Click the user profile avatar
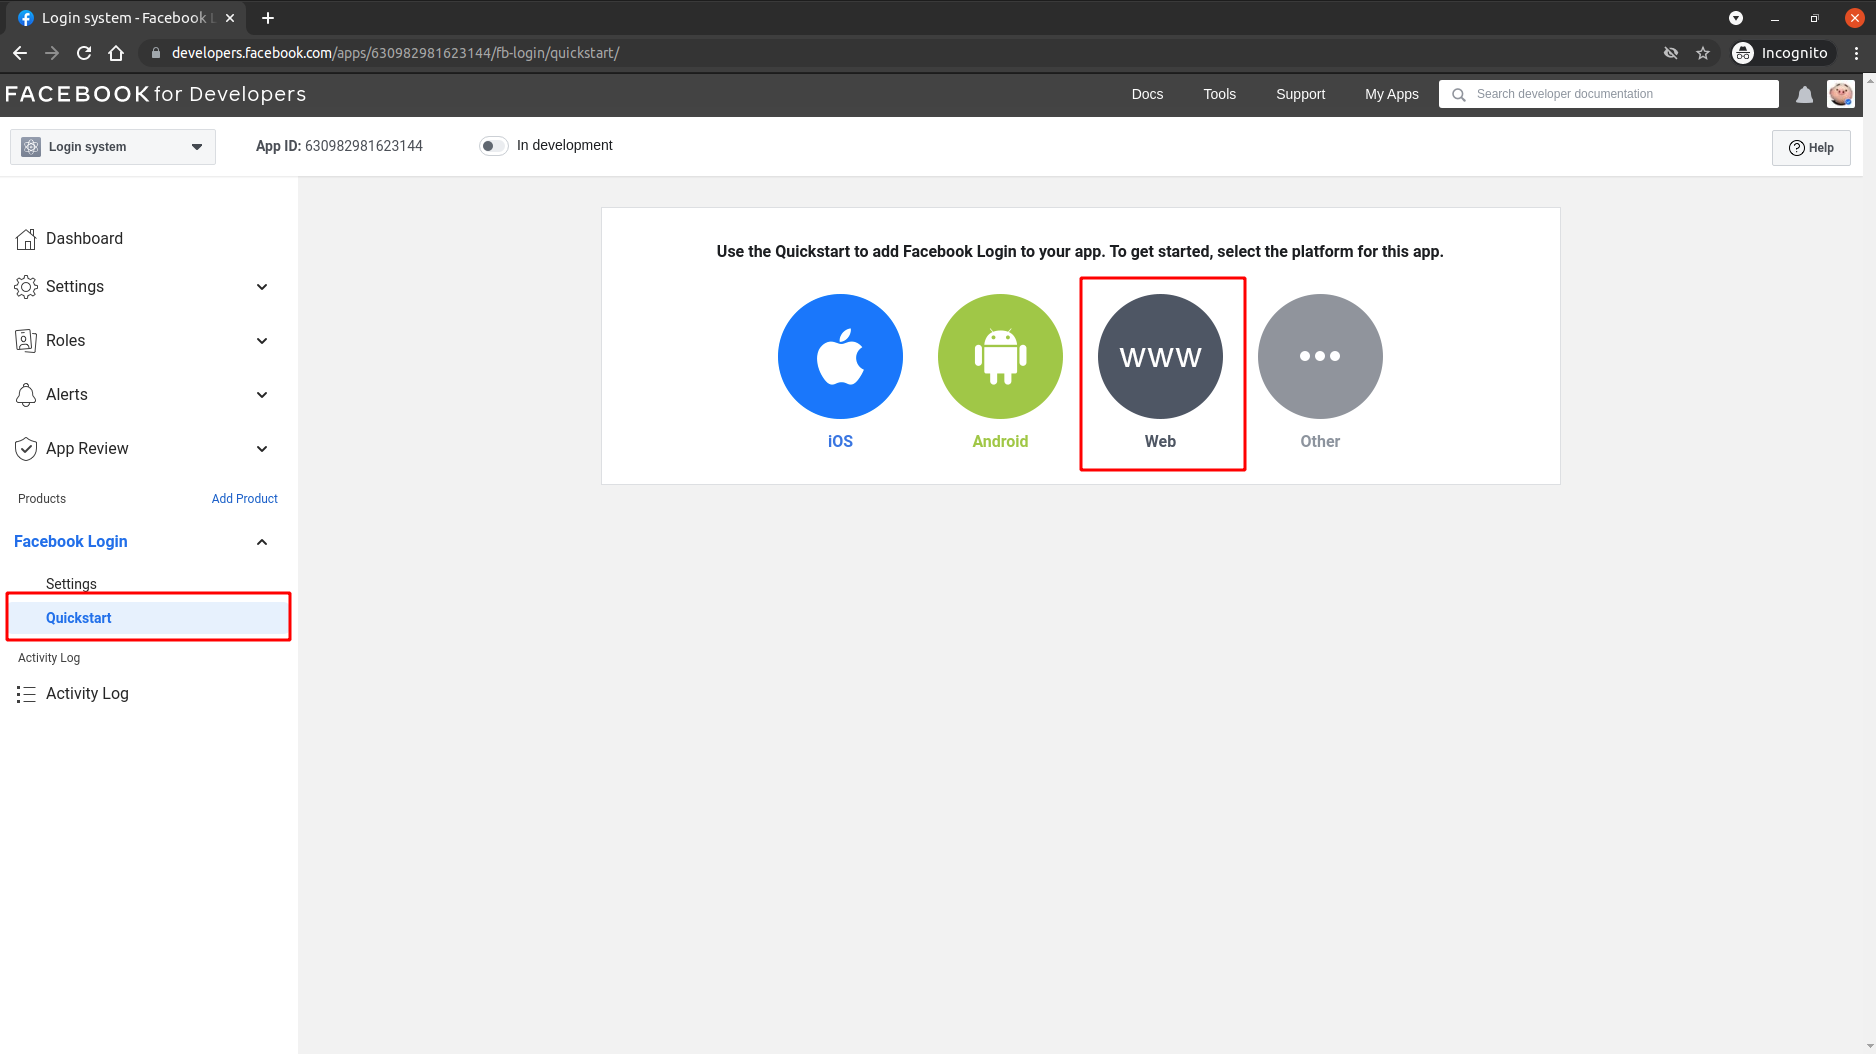The image size is (1876, 1054). (1841, 94)
